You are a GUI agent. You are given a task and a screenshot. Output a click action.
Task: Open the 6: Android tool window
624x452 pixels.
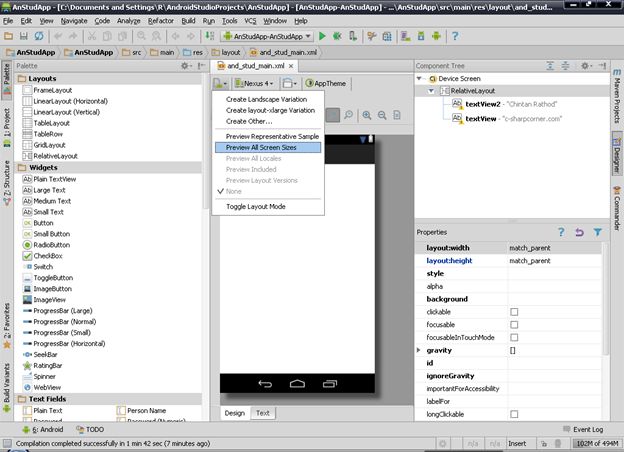click(x=43, y=429)
